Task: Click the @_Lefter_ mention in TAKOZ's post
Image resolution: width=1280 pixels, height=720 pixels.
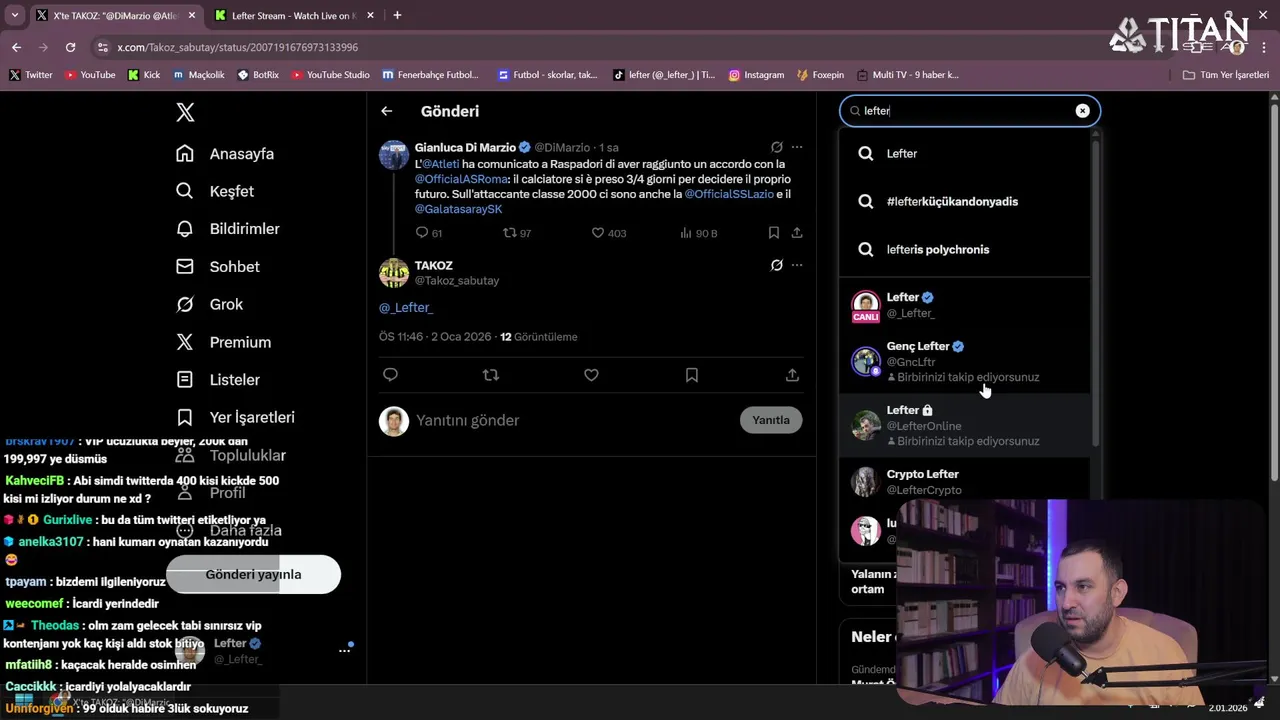Action: [x=406, y=308]
